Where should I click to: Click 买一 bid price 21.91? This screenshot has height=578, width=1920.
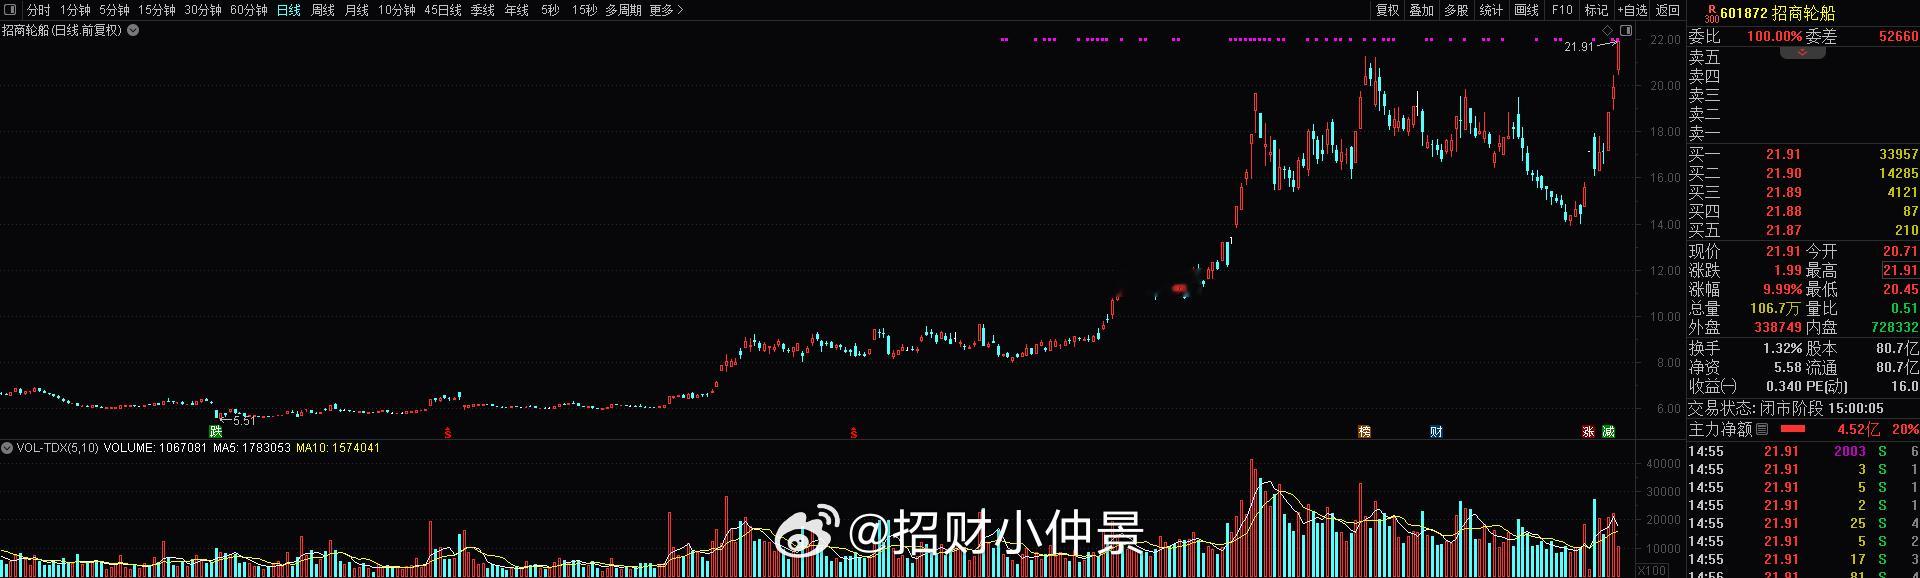pos(1783,154)
